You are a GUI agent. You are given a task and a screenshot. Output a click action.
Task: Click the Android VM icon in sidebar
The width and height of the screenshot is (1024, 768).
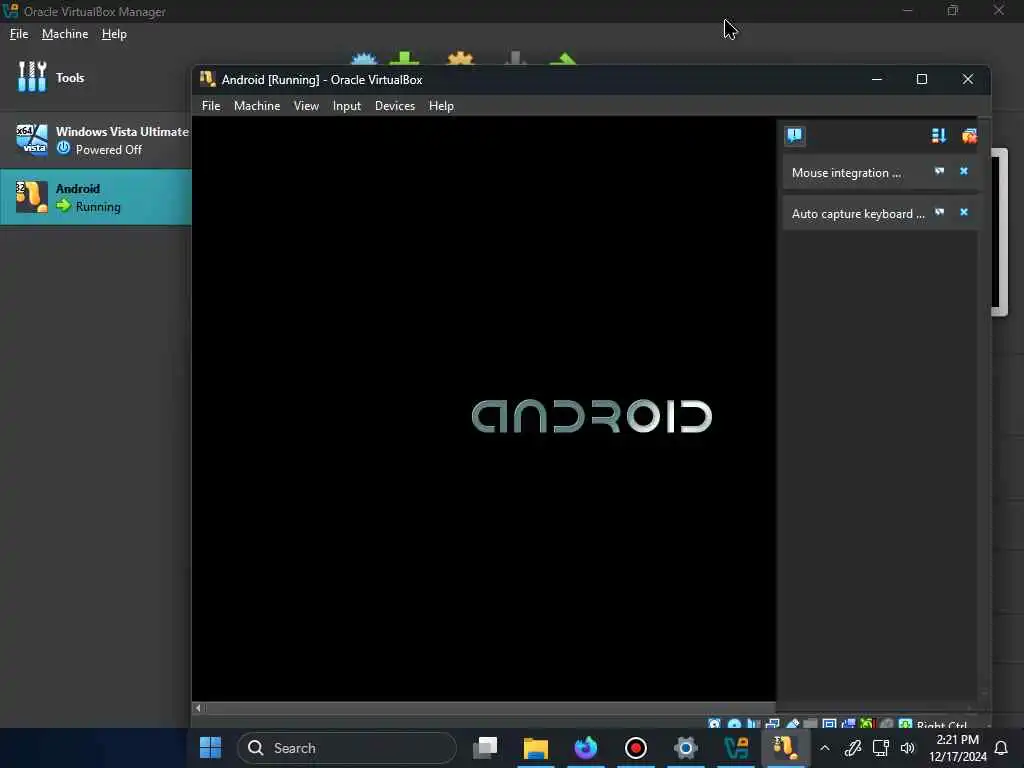pyautogui.click(x=32, y=197)
